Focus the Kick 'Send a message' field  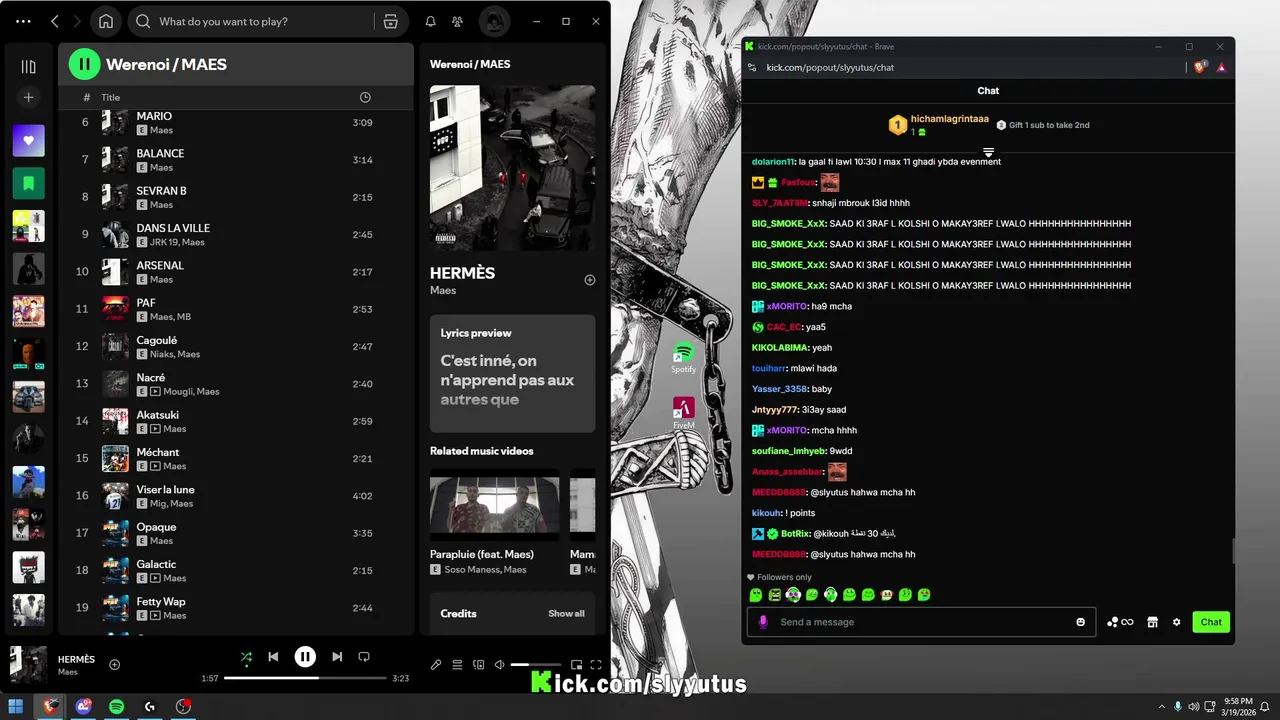920,622
